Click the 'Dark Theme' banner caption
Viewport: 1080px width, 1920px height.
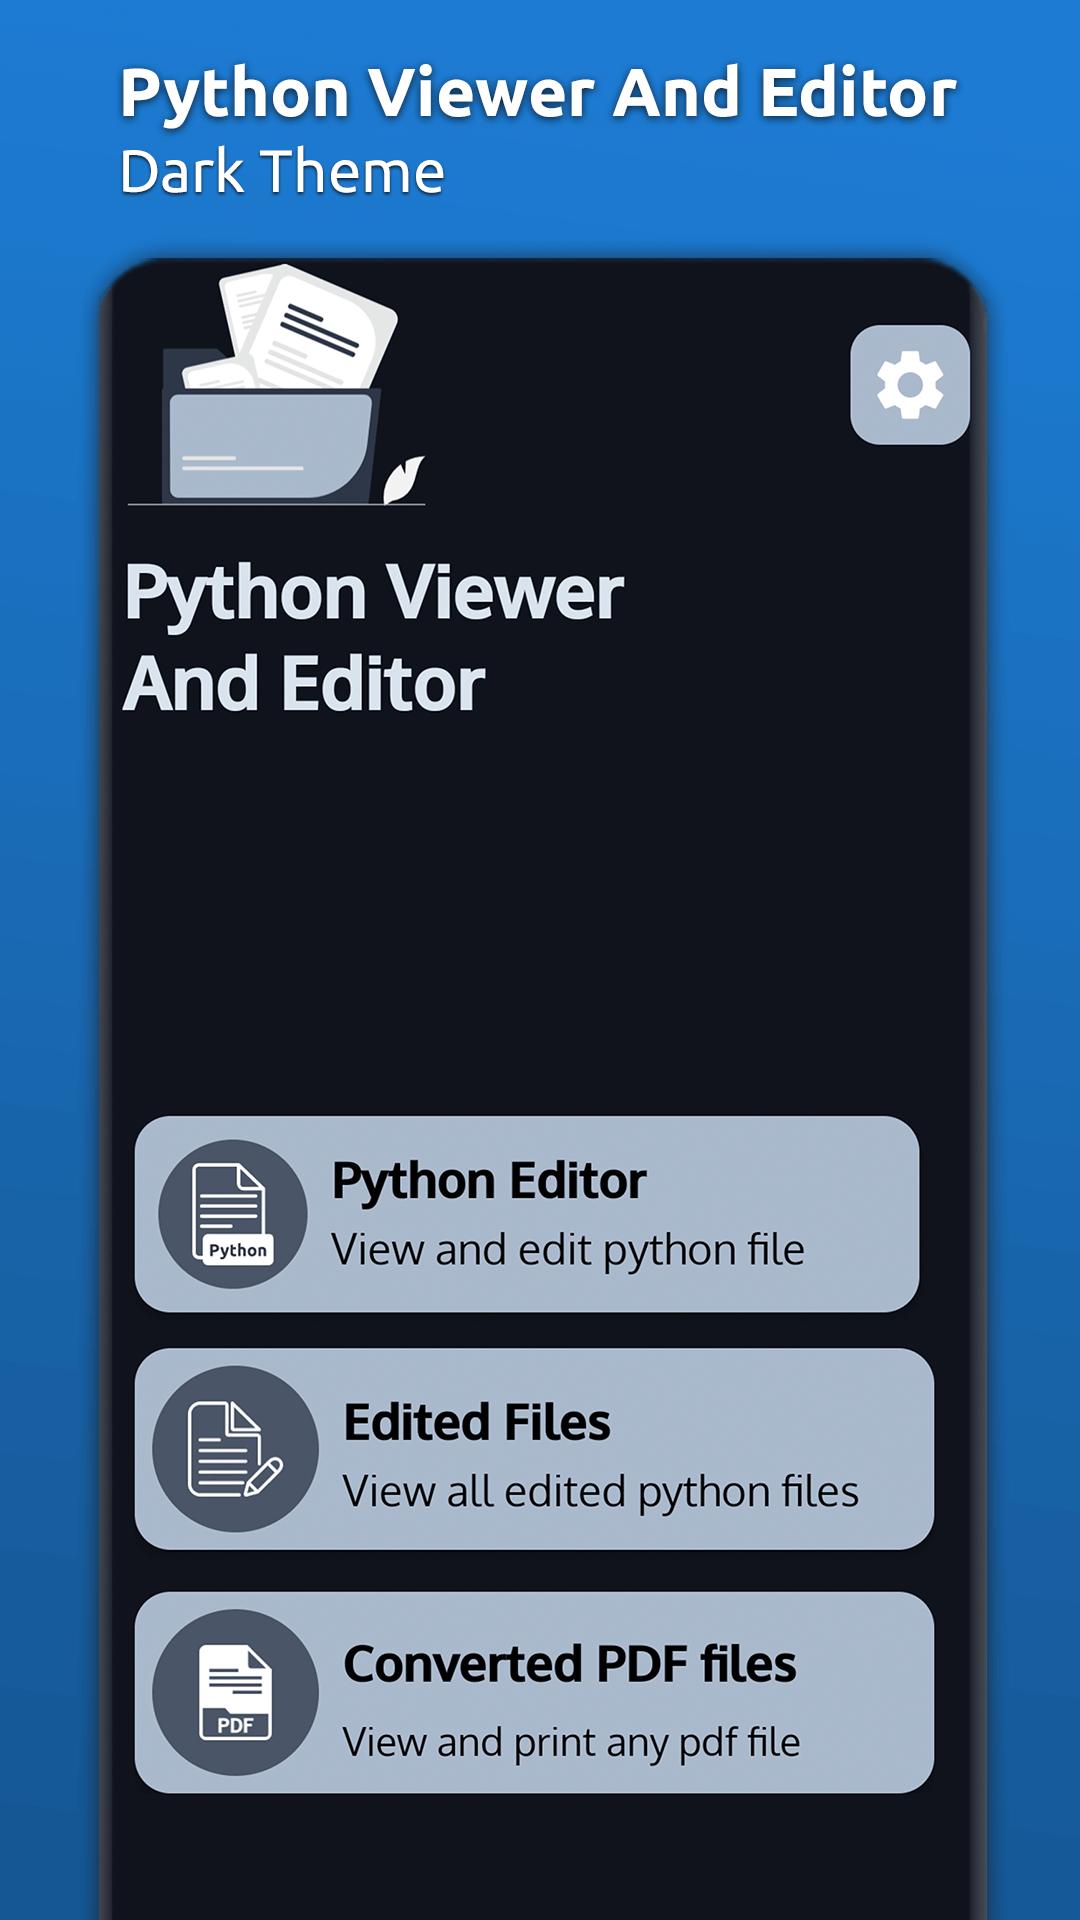point(282,172)
